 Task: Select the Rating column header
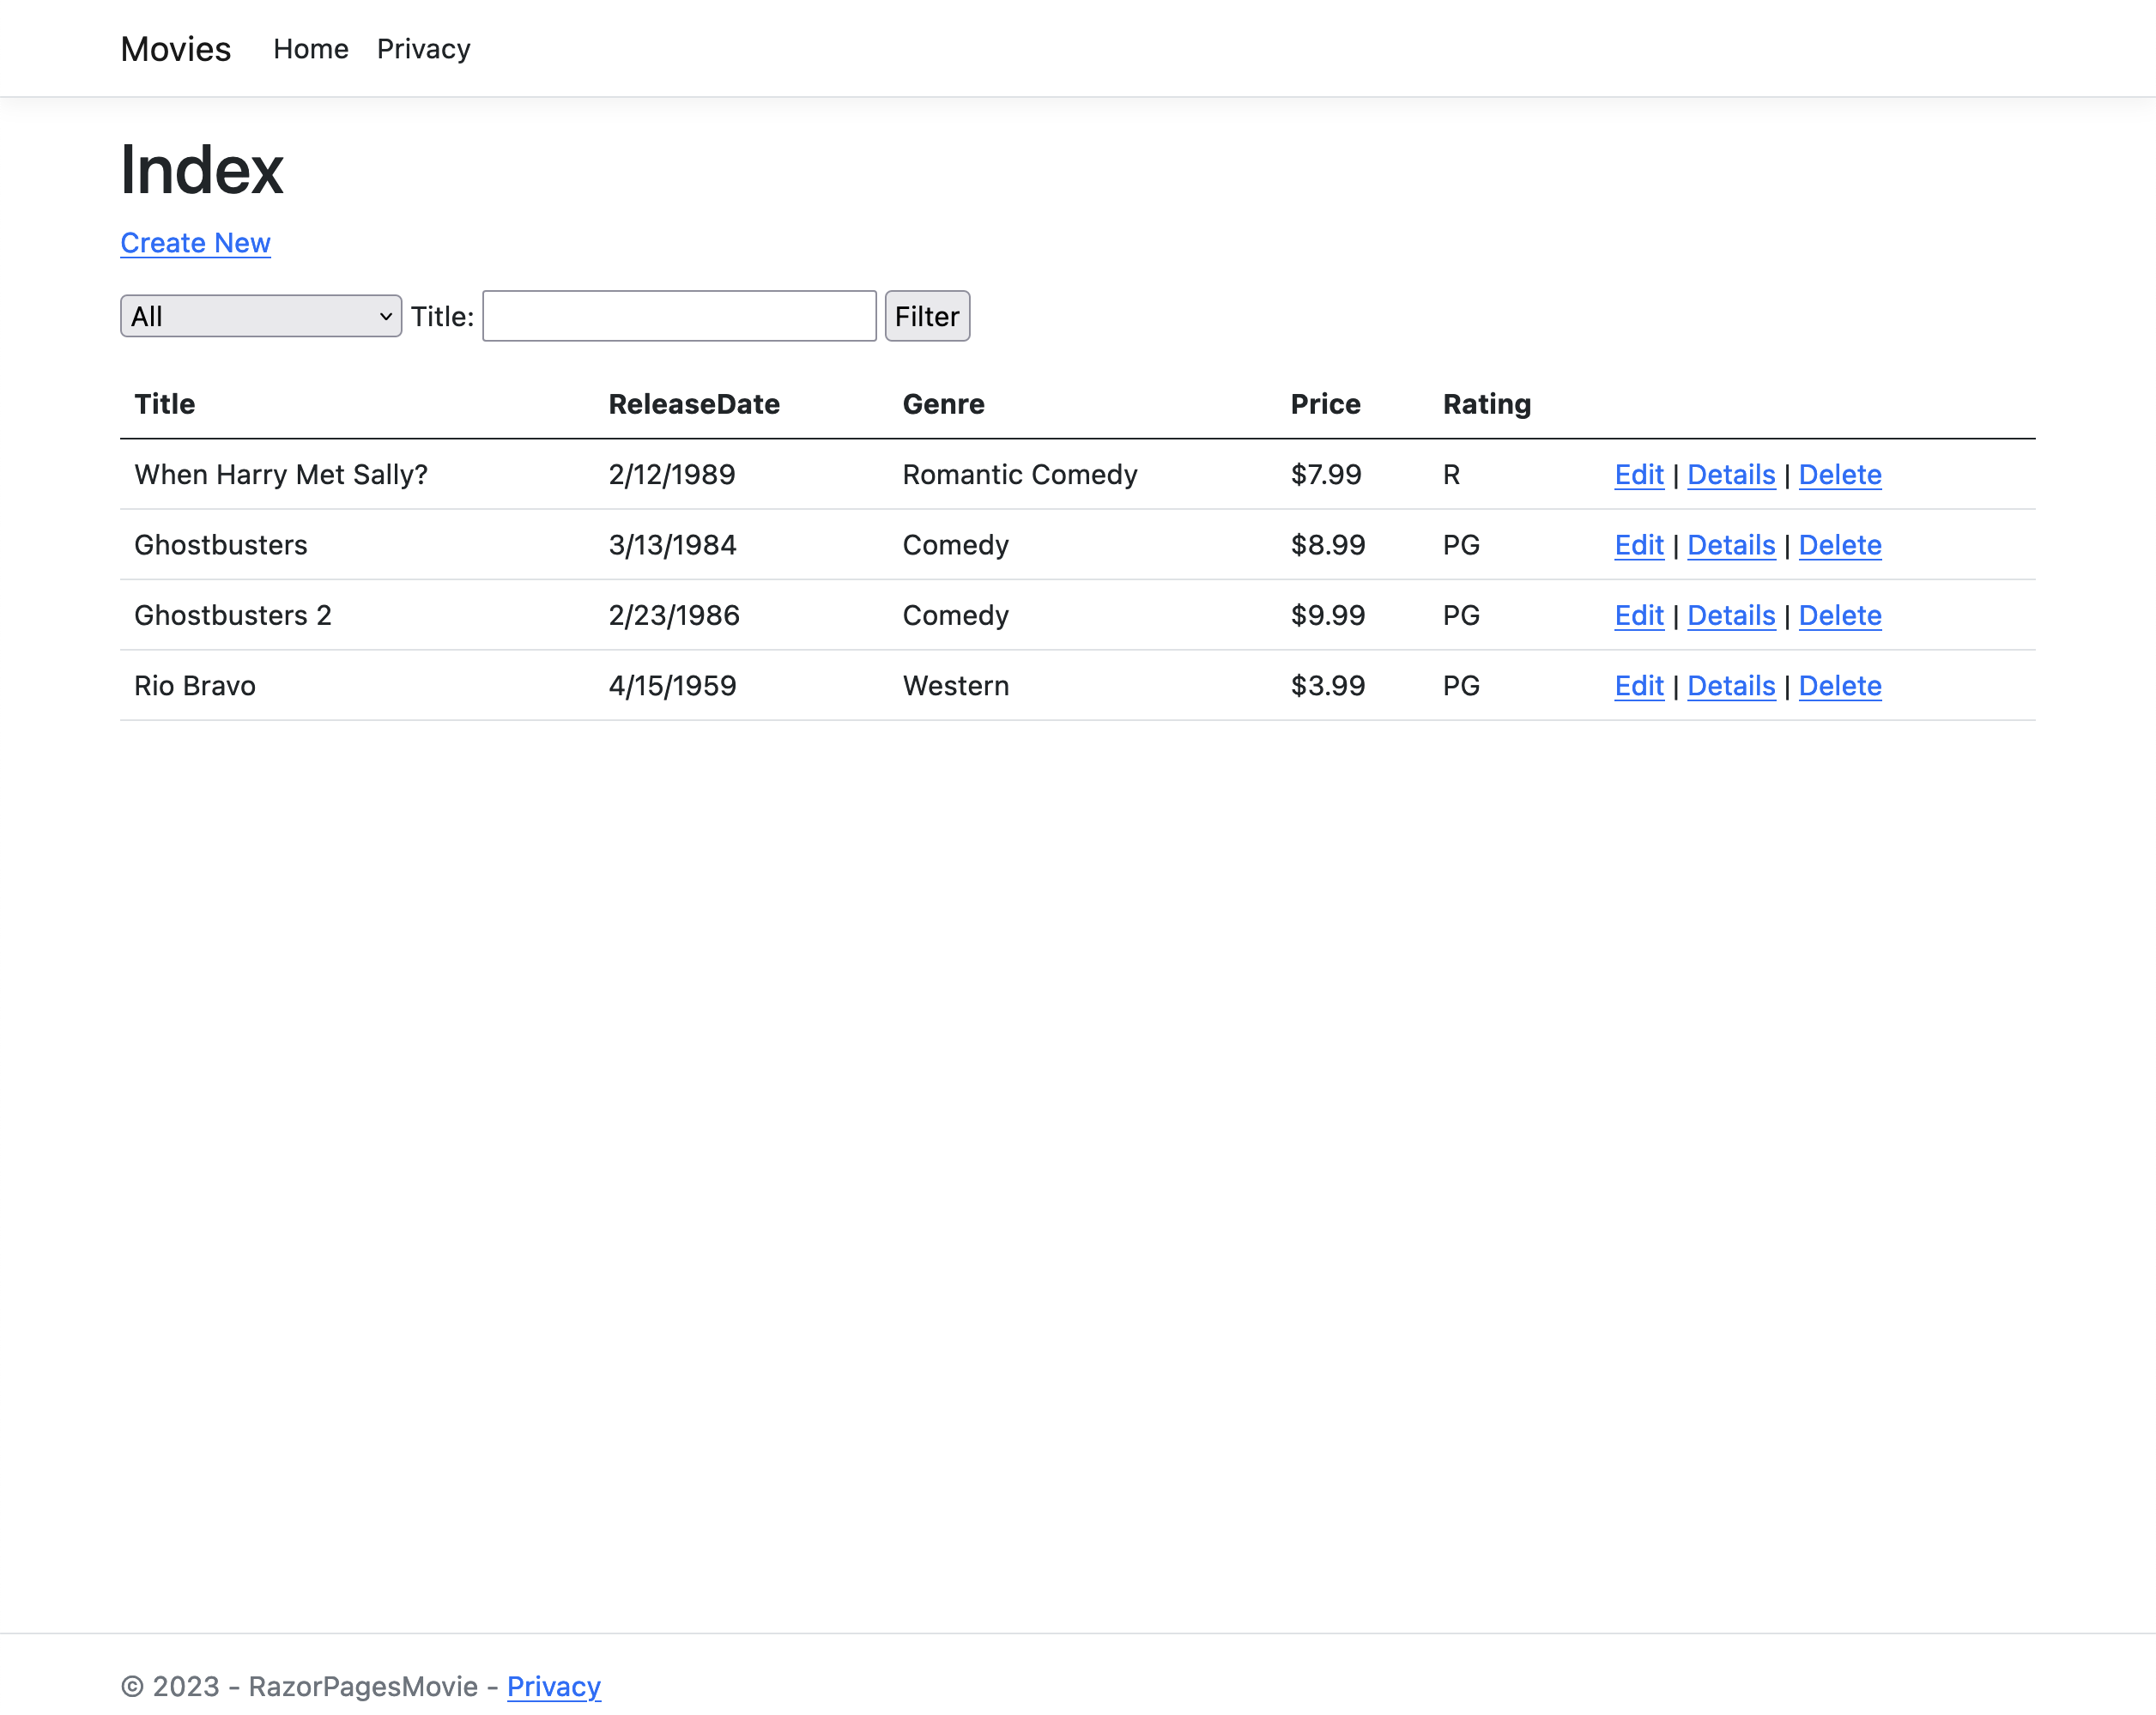coord(1486,404)
